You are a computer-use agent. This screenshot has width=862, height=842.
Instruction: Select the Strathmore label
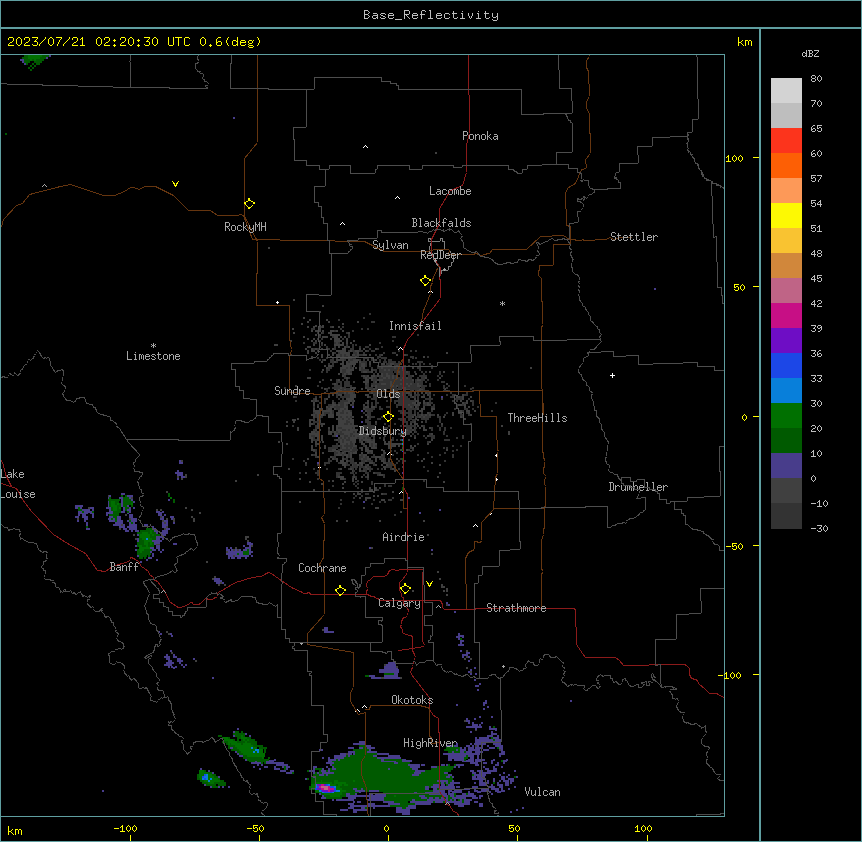(516, 608)
